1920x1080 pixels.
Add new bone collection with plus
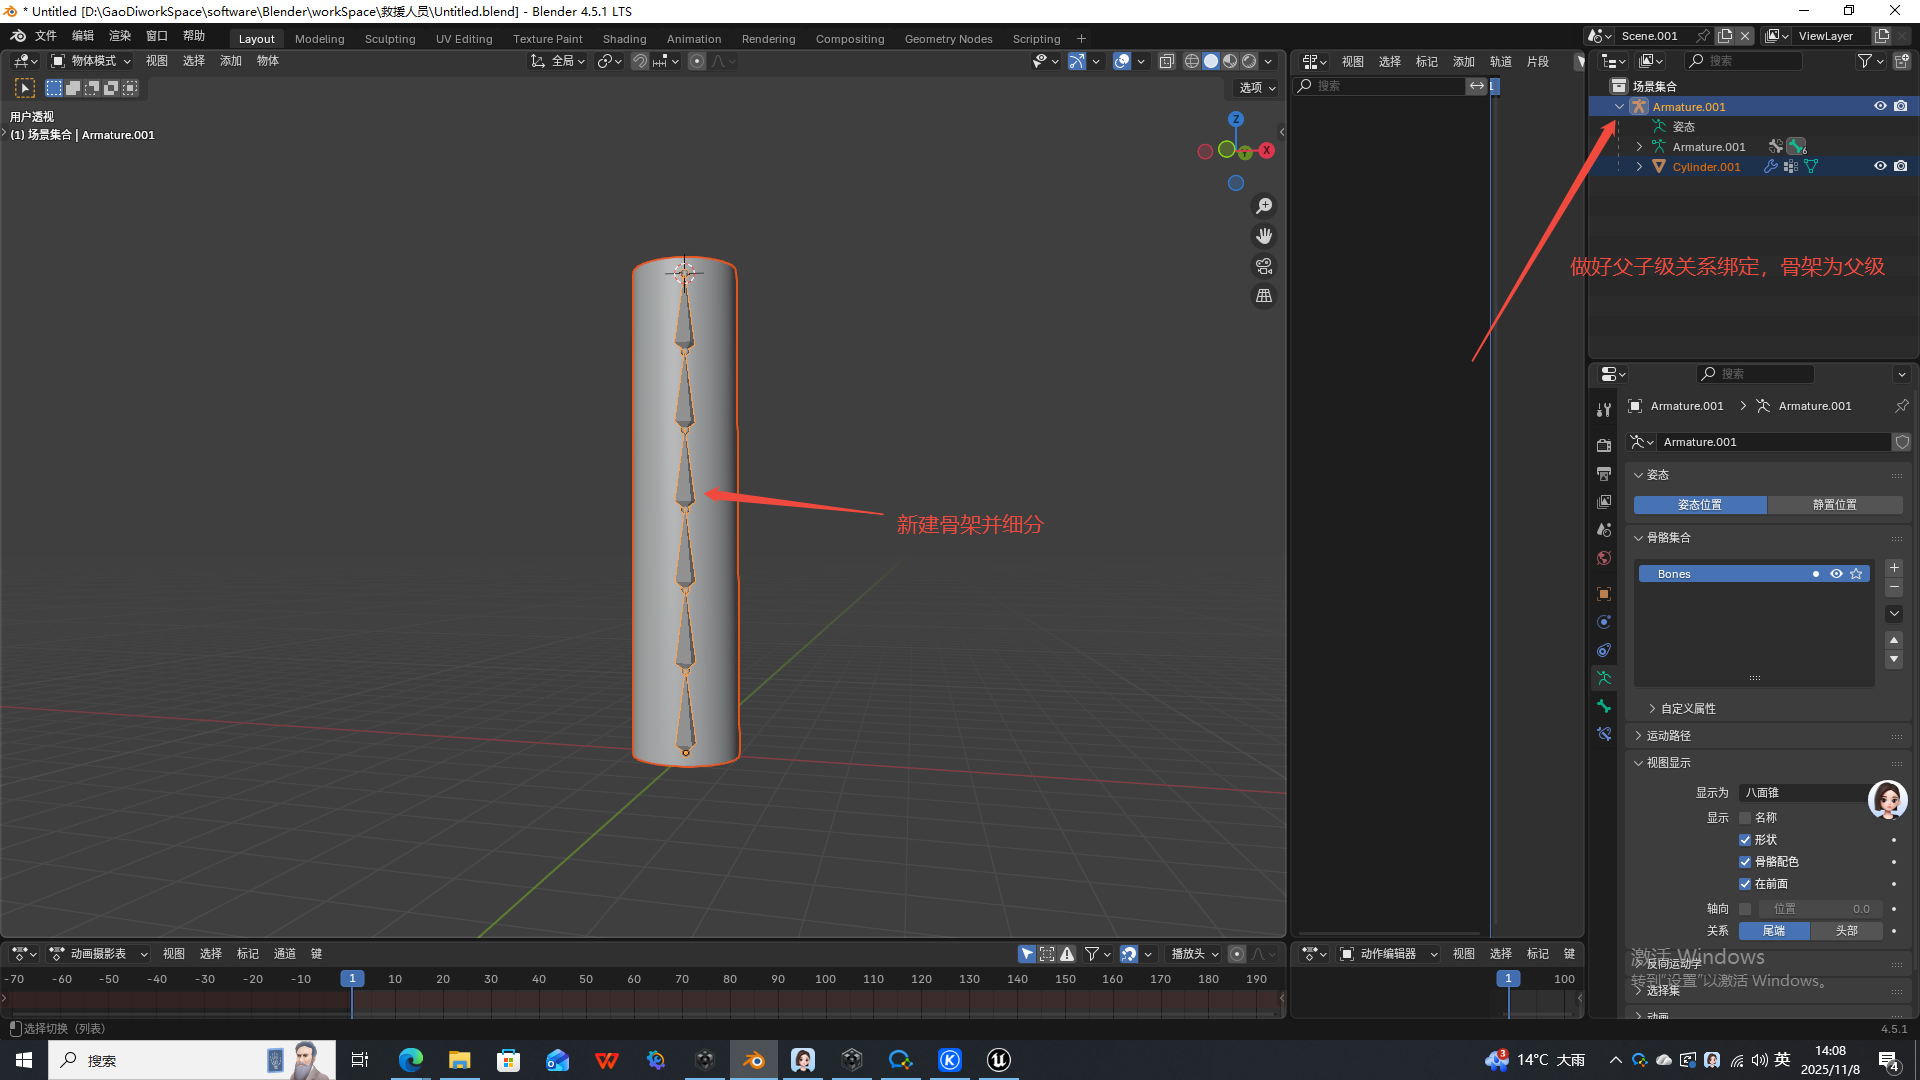tap(1894, 568)
